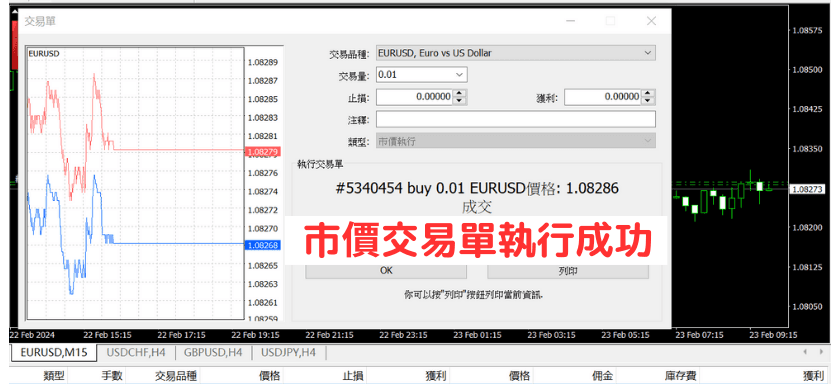Click the 列印 print button
This screenshot has width=840, height=384.
[x=568, y=270]
